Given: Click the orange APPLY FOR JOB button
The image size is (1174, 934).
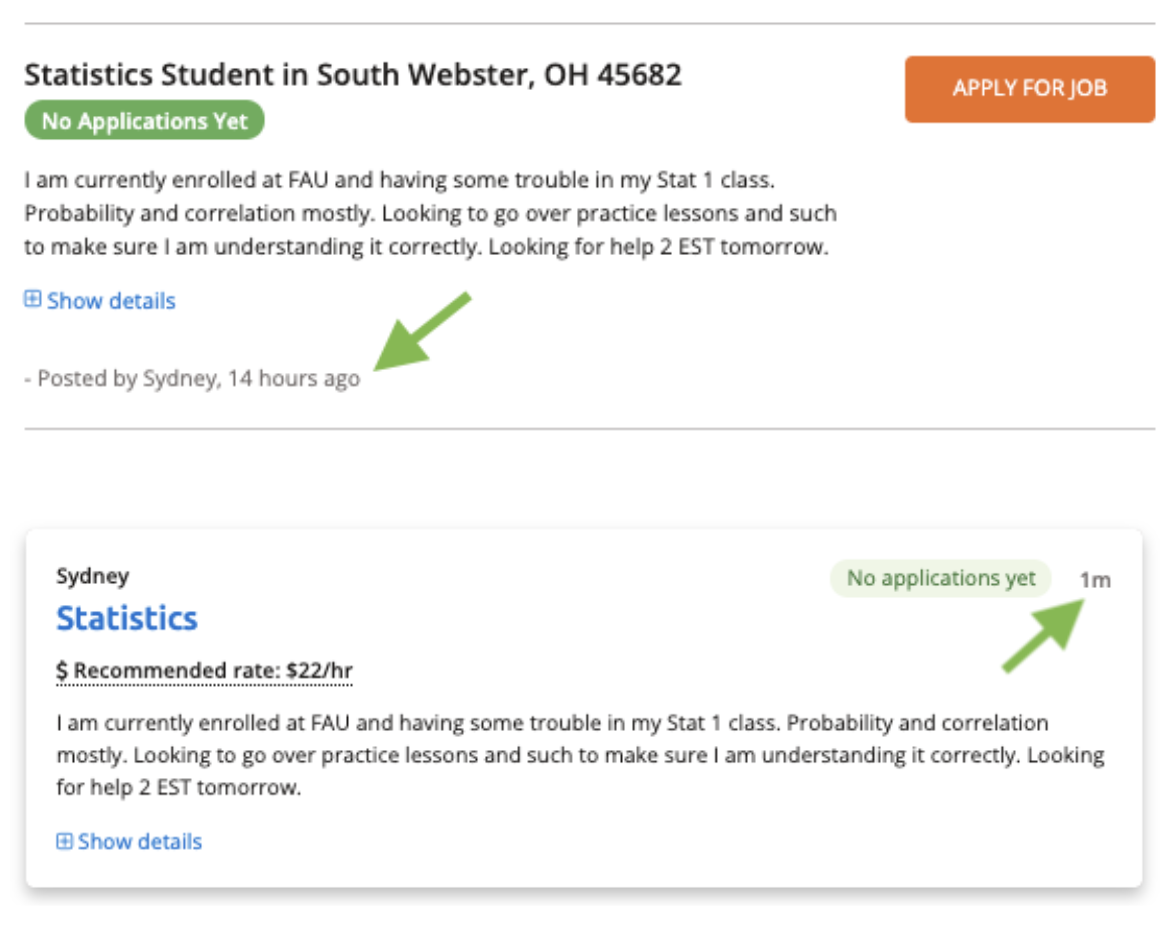Looking at the screenshot, I should coord(1029,89).
